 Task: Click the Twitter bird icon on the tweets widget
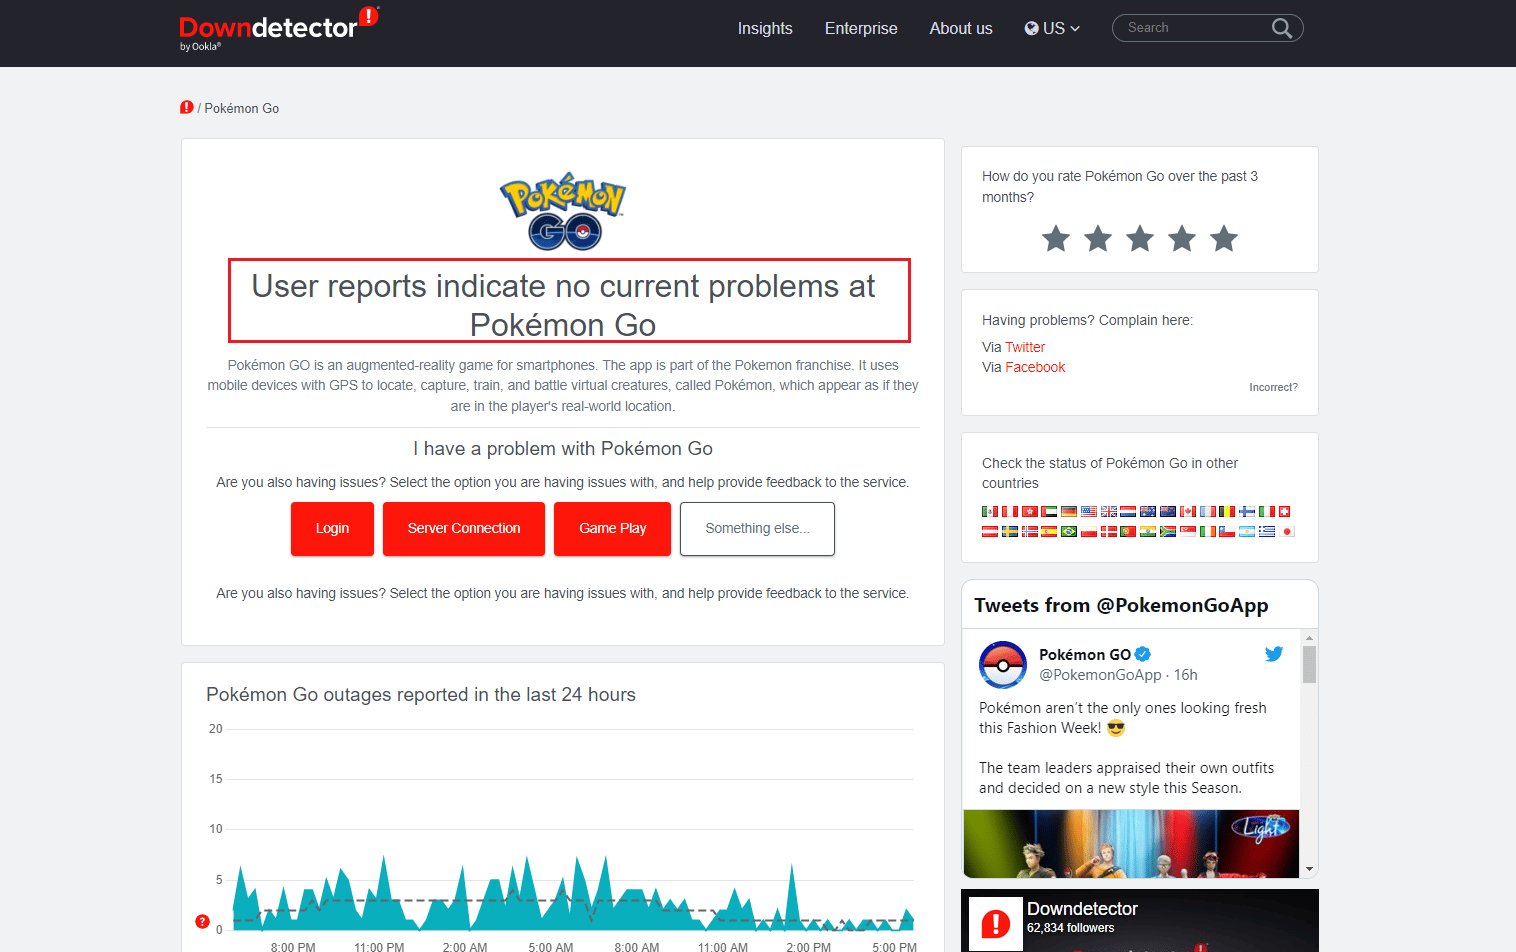pyautogui.click(x=1274, y=653)
